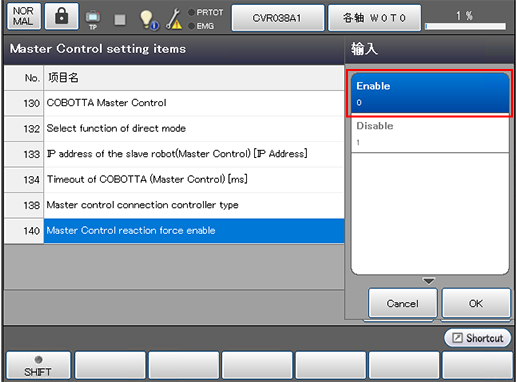This screenshot has width=516, height=382.
Task: Select row 138 Master control connection controller type
Action: (174, 205)
